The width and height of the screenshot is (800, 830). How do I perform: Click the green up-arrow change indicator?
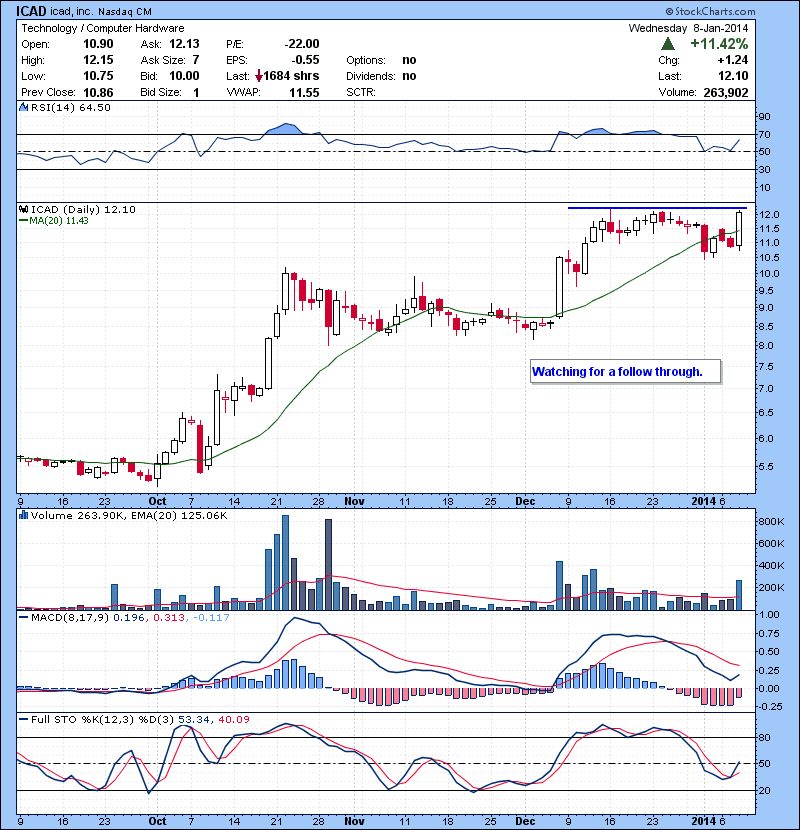(668, 44)
